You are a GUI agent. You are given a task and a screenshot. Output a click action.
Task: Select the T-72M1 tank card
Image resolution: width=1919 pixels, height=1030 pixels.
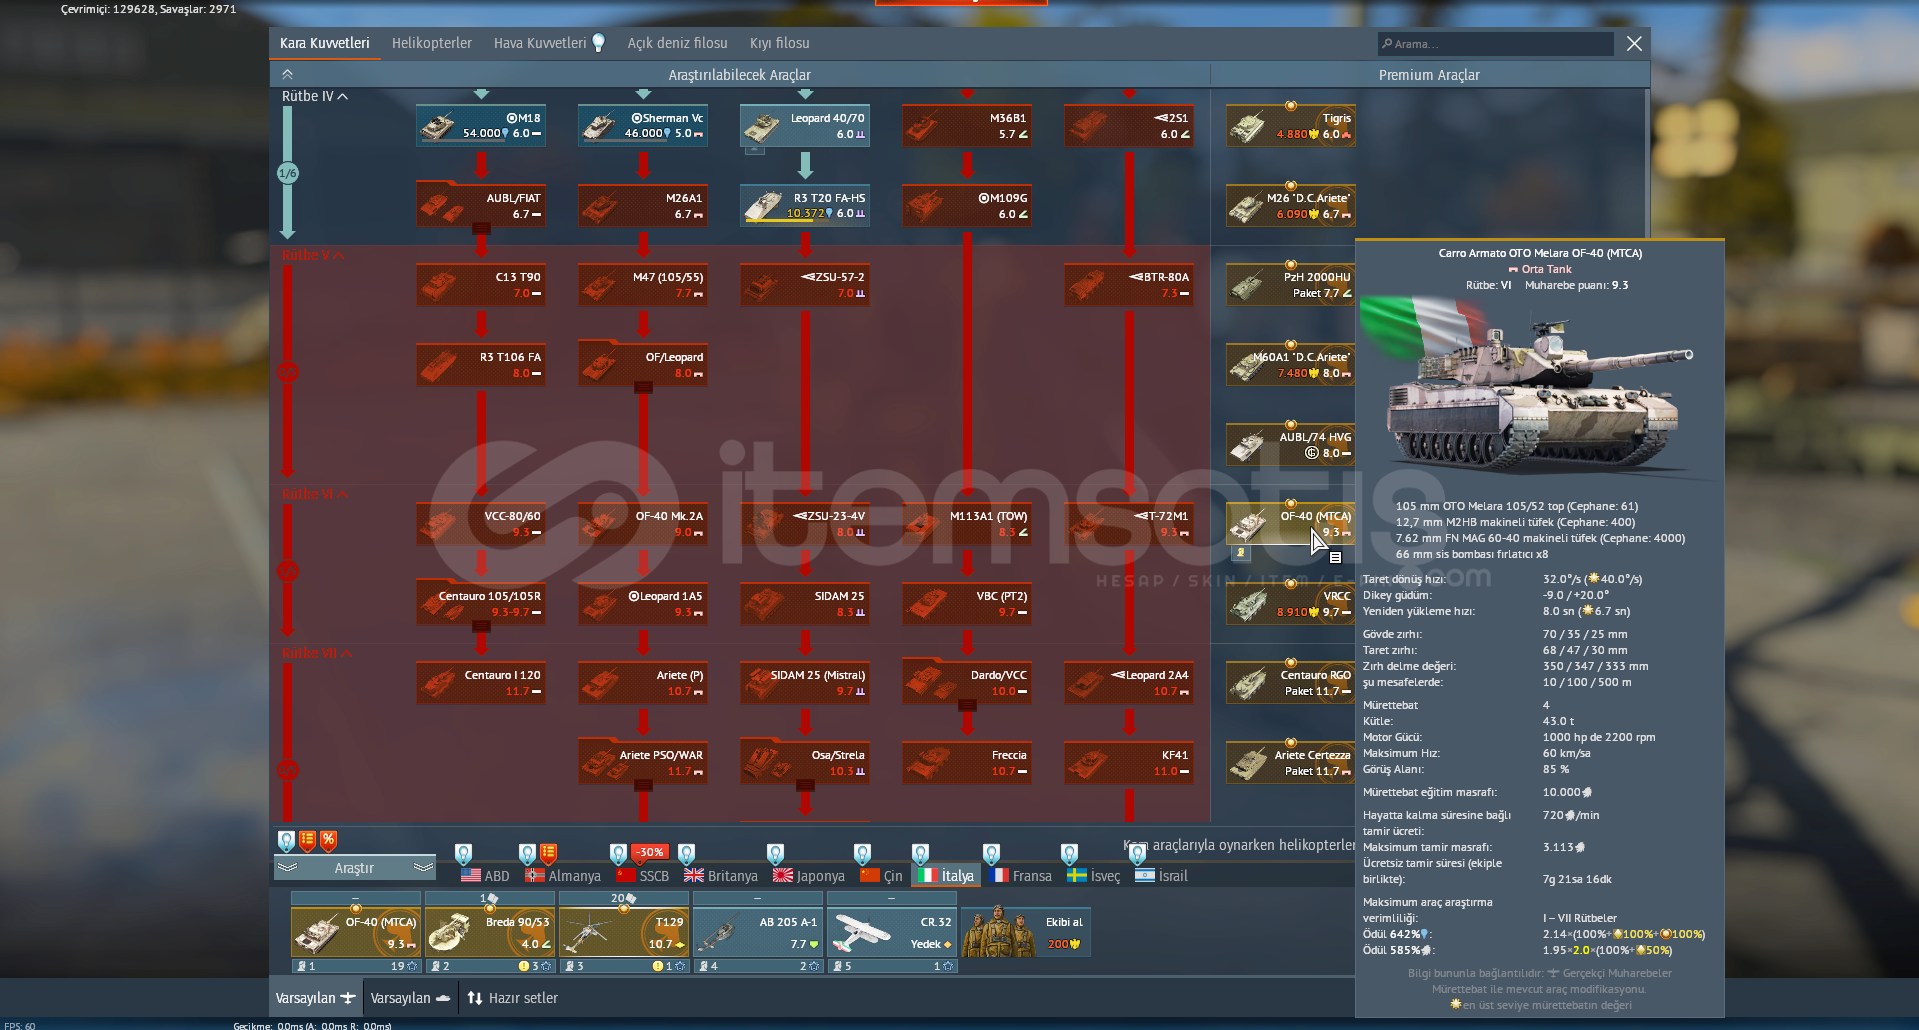tap(1129, 524)
